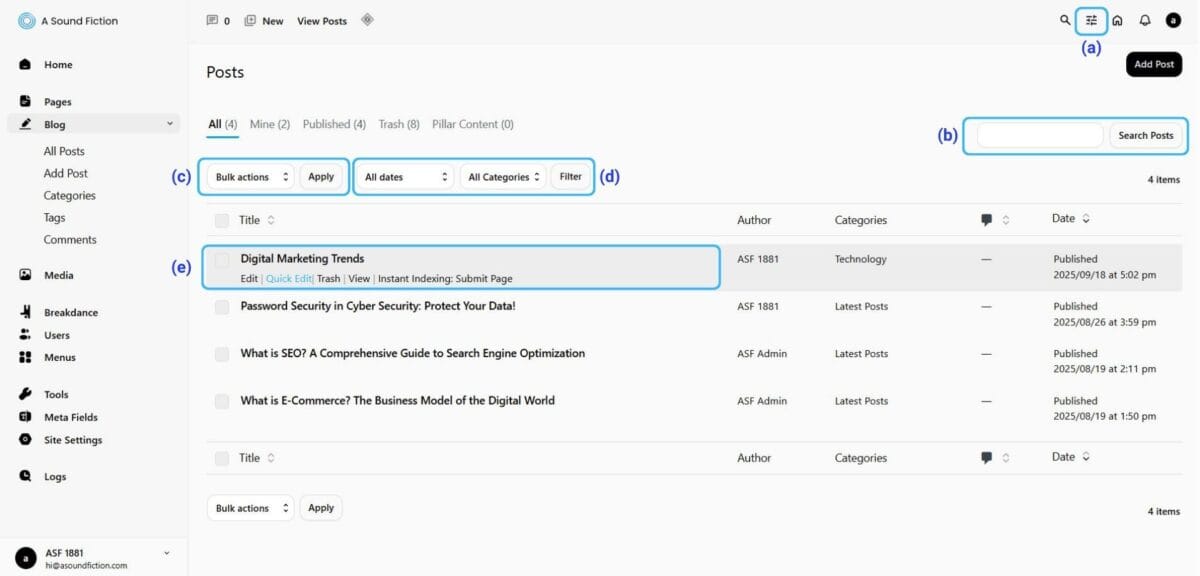Select the Digital Marketing Trends post checkbox
Viewport: 1200px width, 576px height.
[222, 260]
